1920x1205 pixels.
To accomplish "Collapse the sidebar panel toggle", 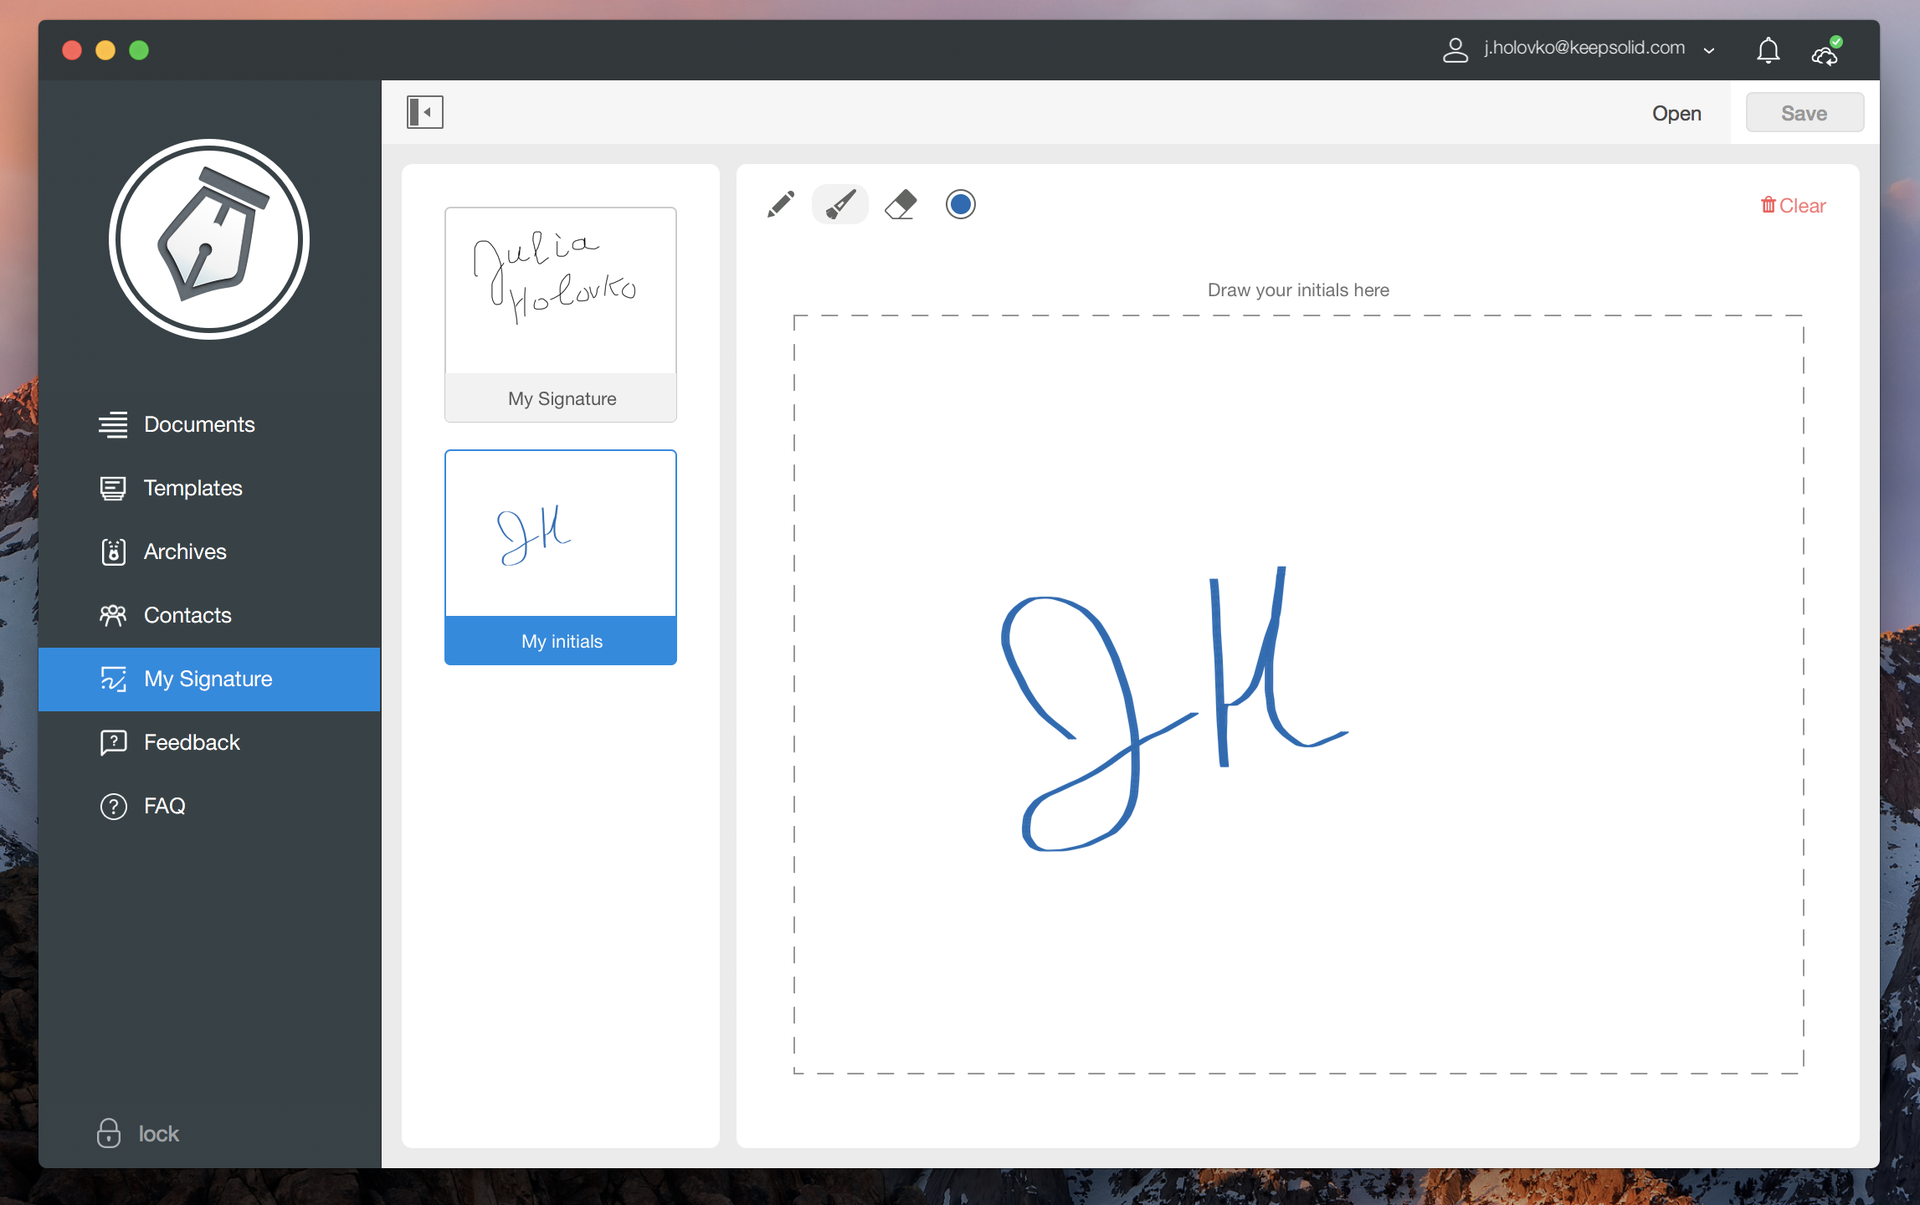I will point(425,112).
